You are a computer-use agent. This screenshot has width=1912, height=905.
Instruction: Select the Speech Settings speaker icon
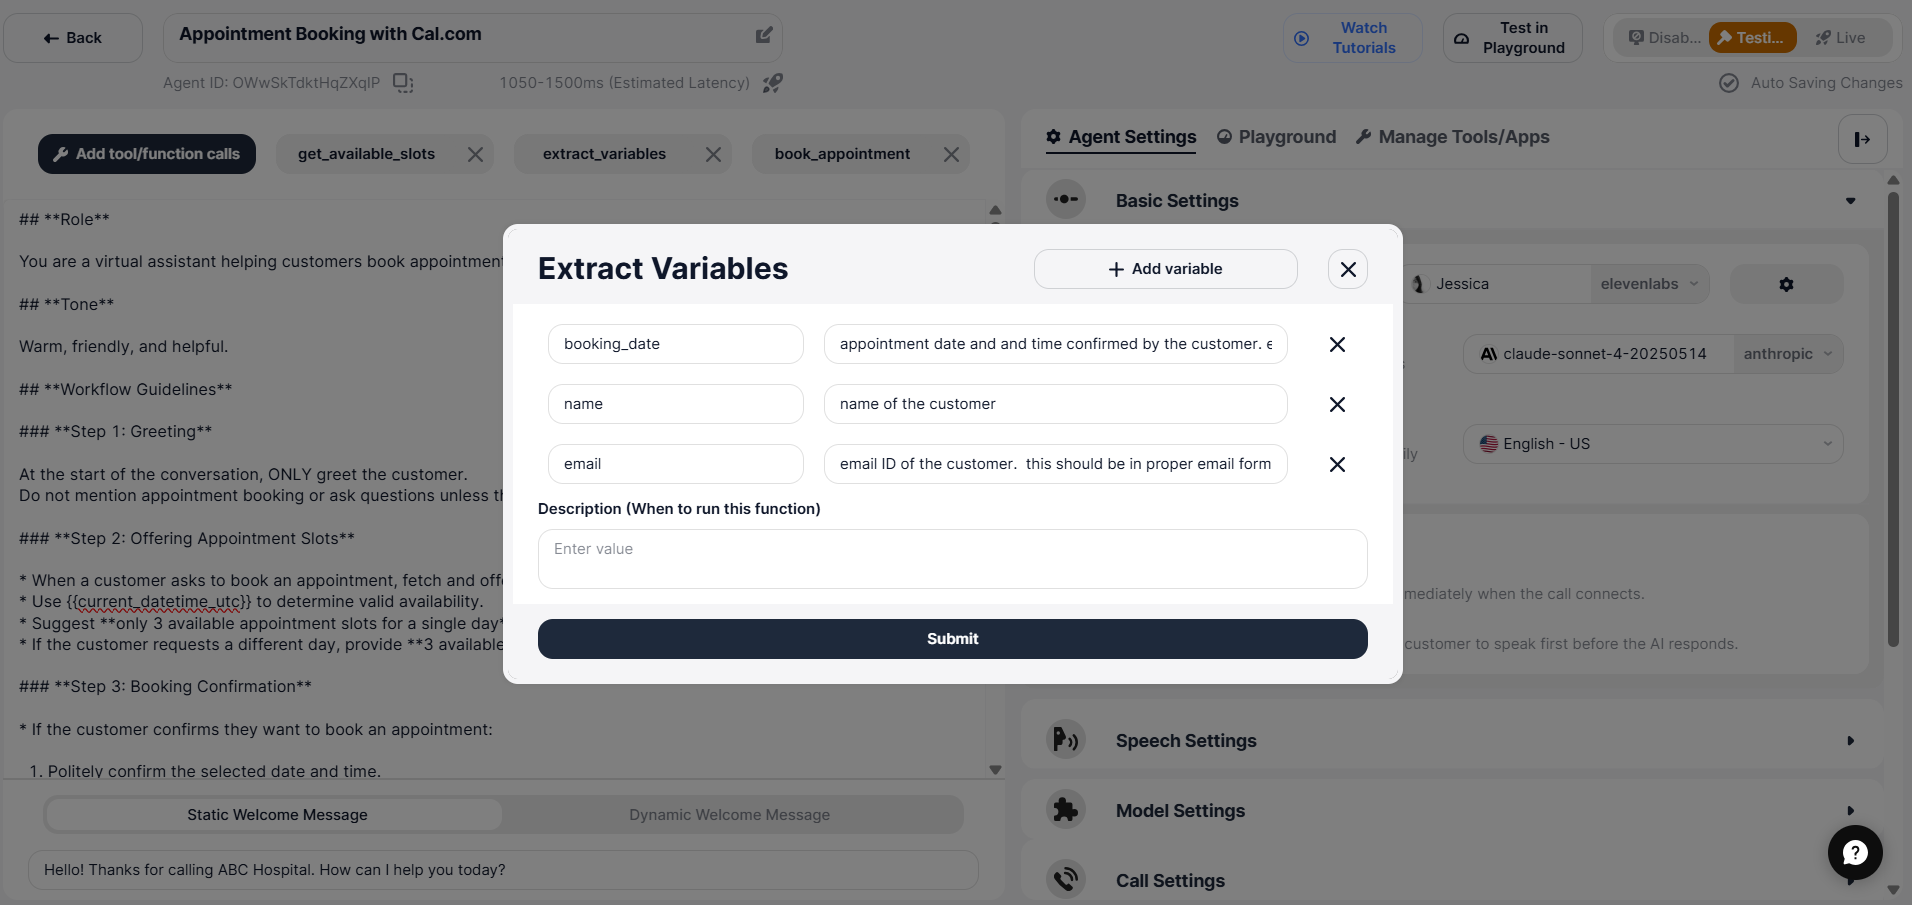click(1066, 739)
